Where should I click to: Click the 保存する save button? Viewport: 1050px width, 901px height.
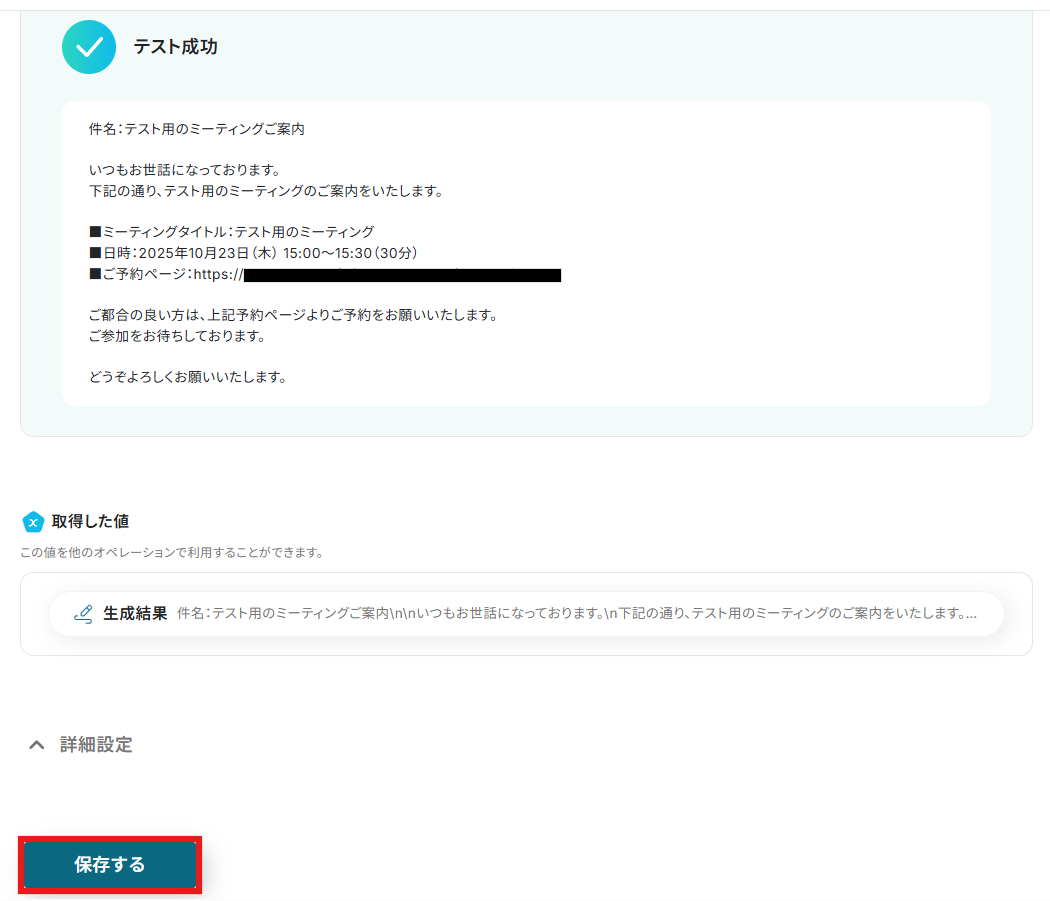[x=110, y=864]
